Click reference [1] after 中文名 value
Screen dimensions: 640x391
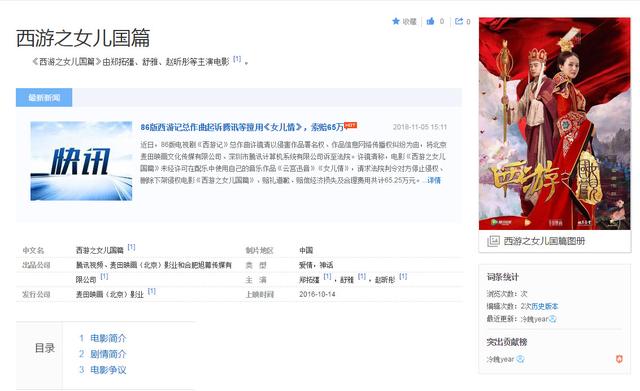tap(131, 247)
